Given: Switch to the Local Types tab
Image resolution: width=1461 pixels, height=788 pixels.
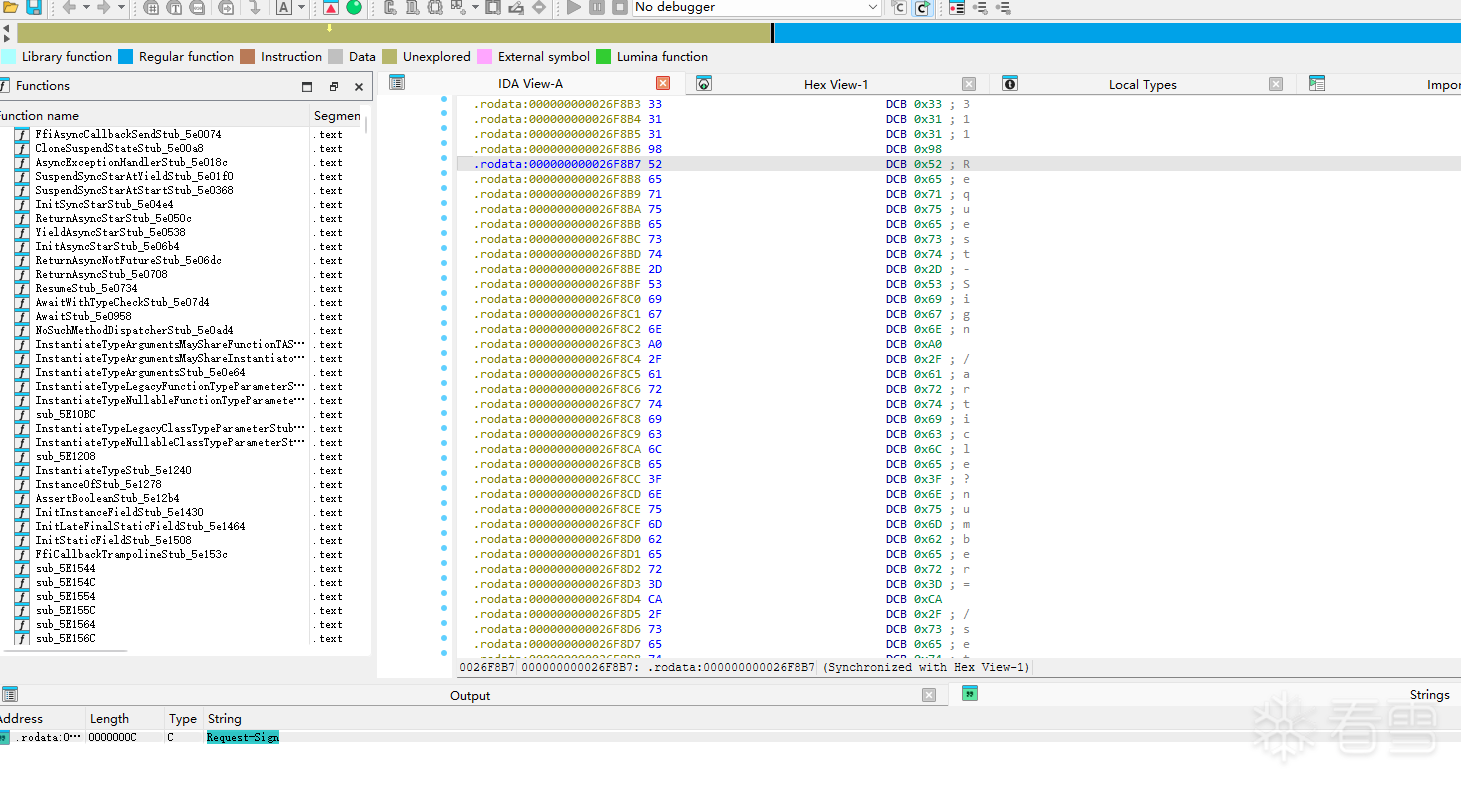Looking at the screenshot, I should pyautogui.click(x=1142, y=85).
